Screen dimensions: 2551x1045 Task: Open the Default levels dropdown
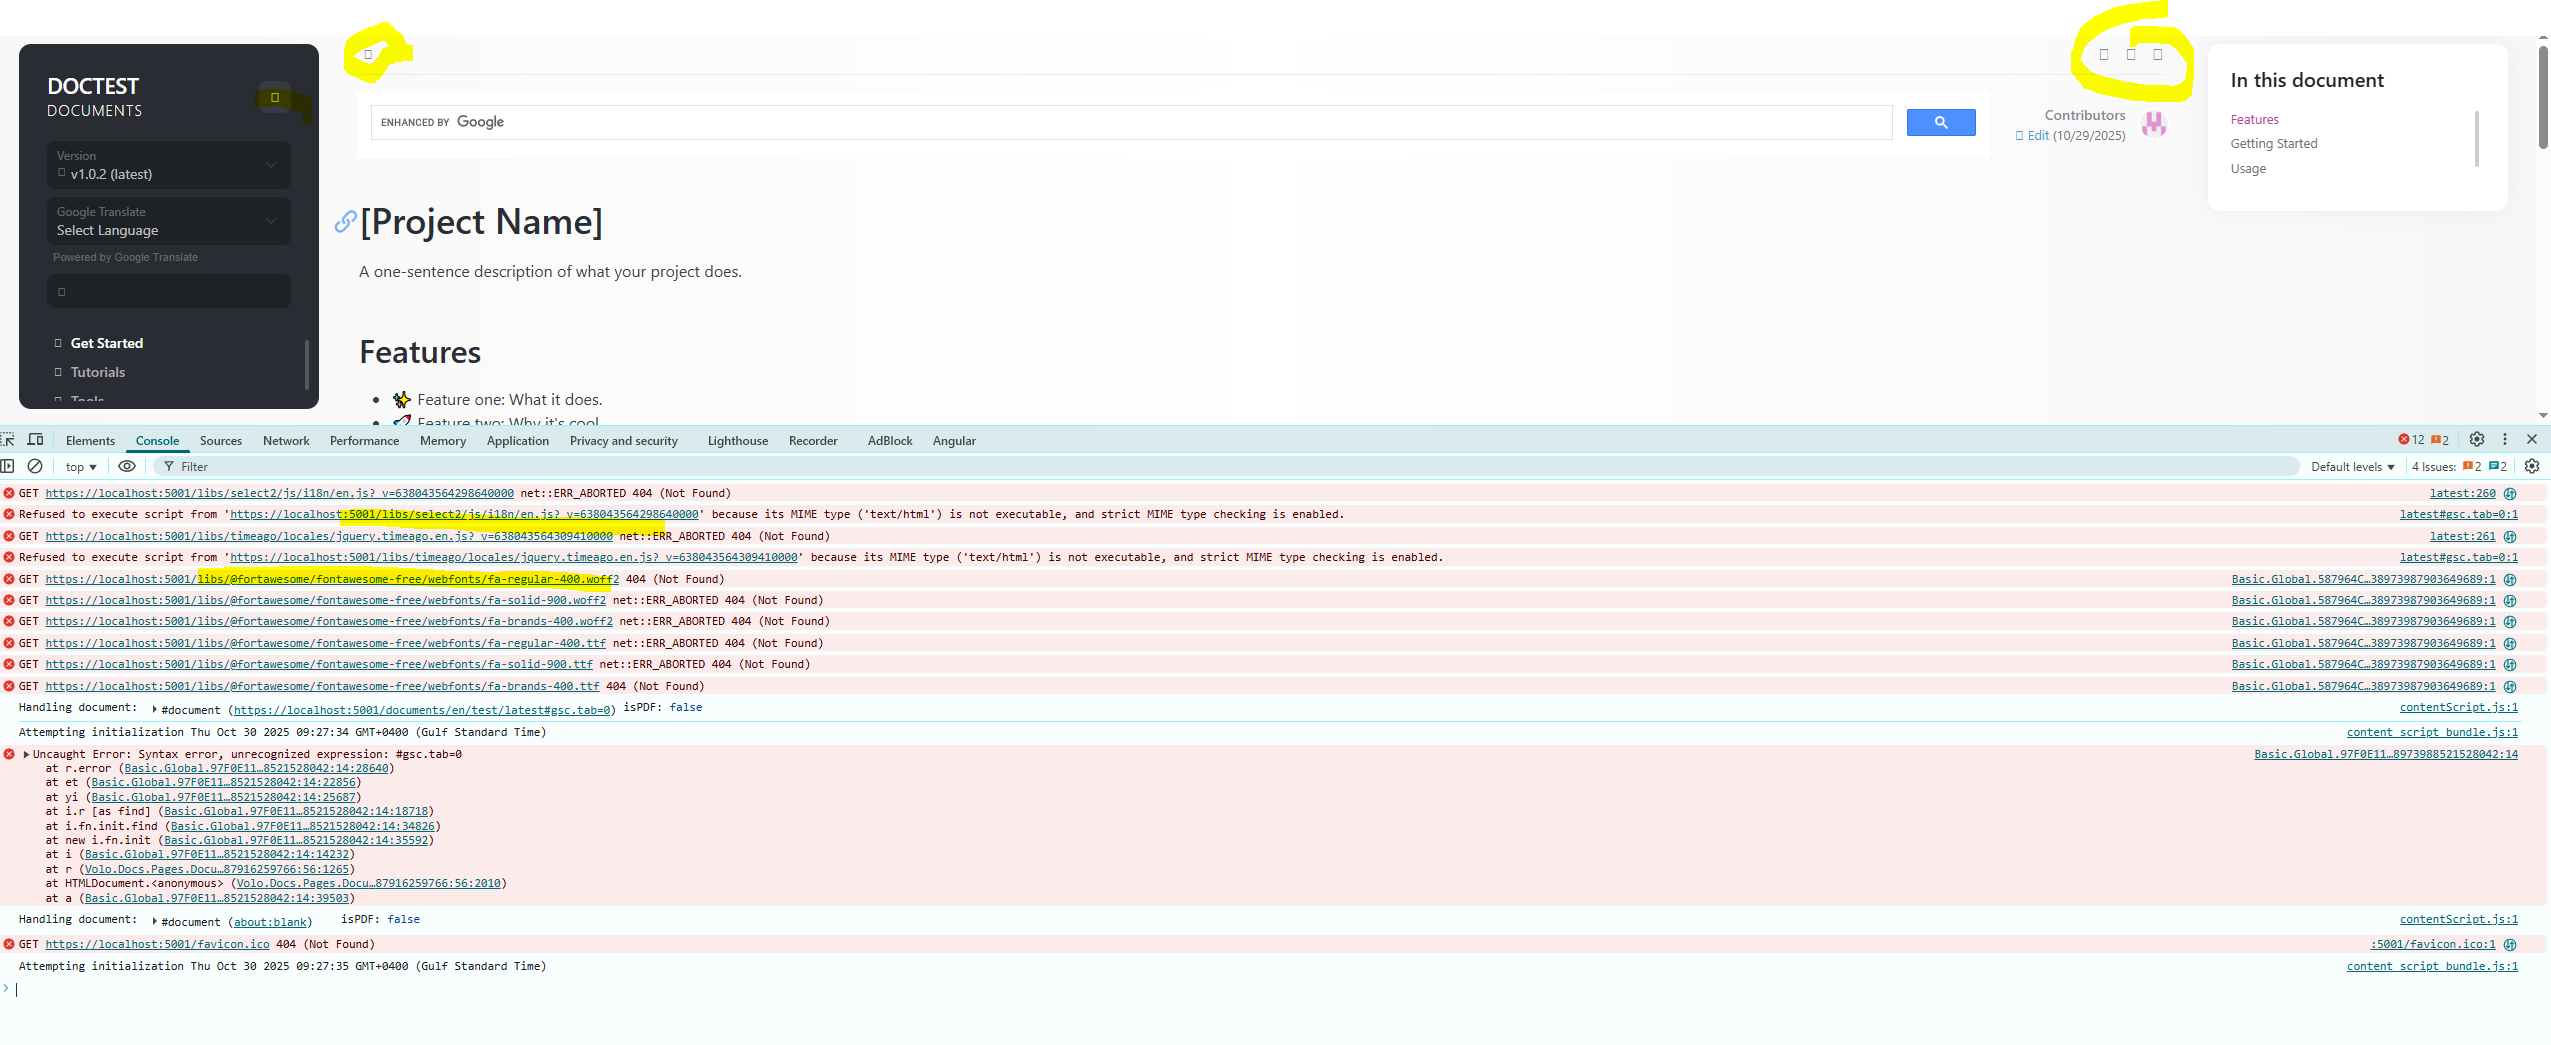point(2352,467)
